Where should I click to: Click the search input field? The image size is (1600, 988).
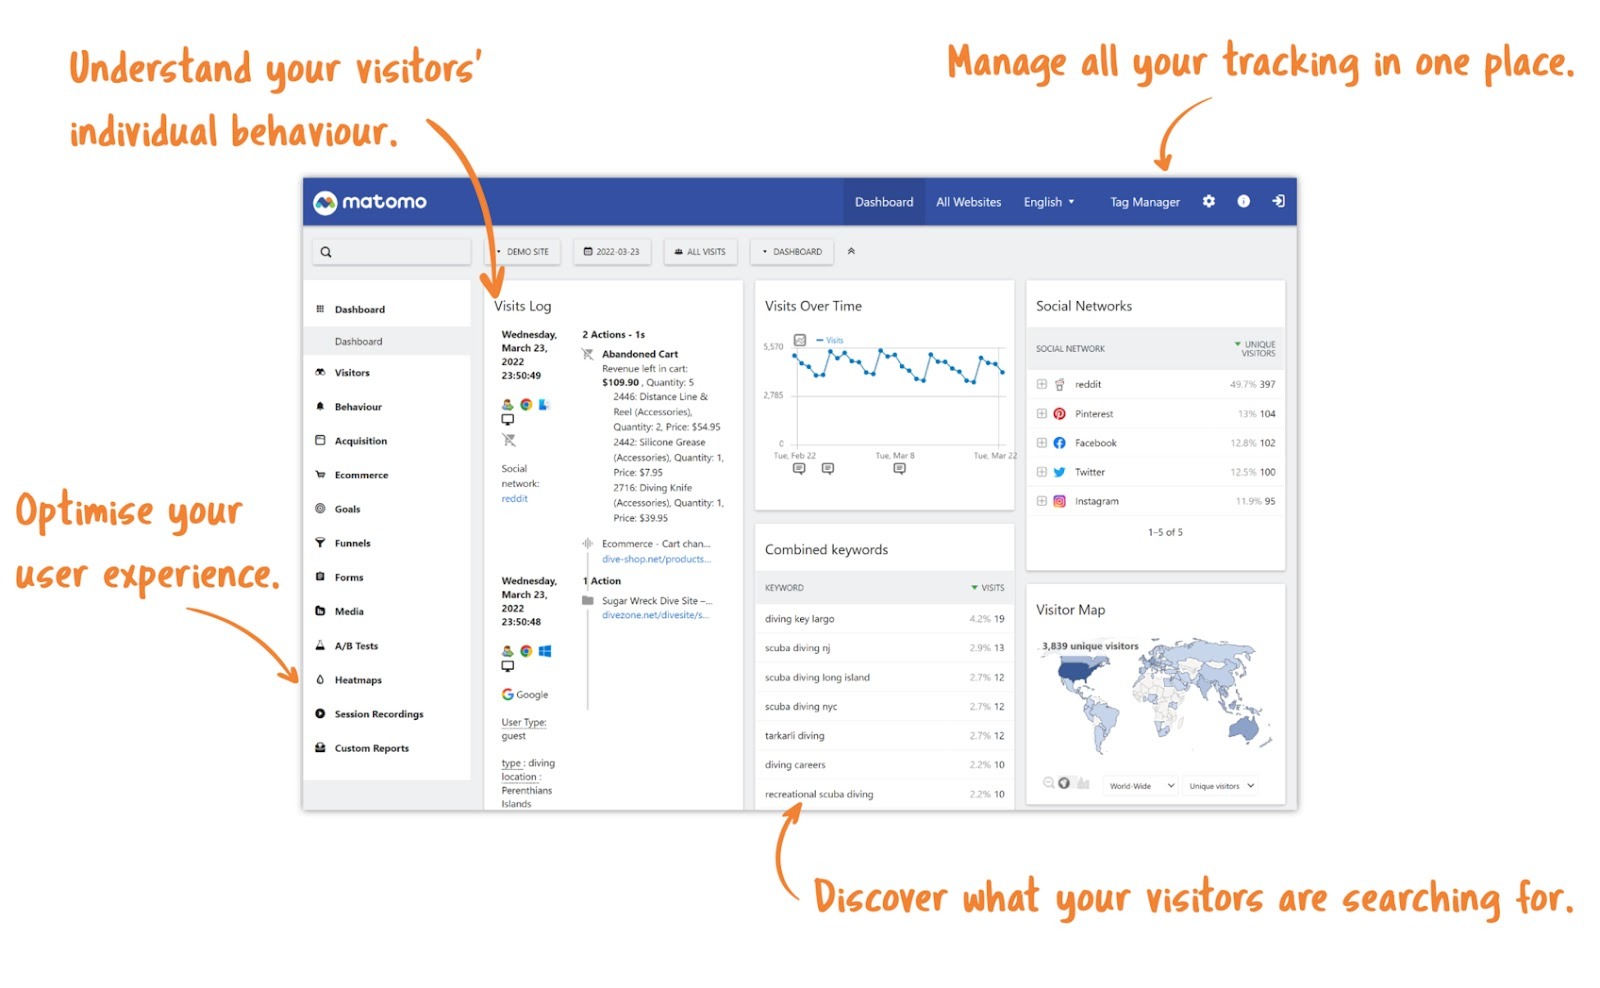(x=391, y=252)
